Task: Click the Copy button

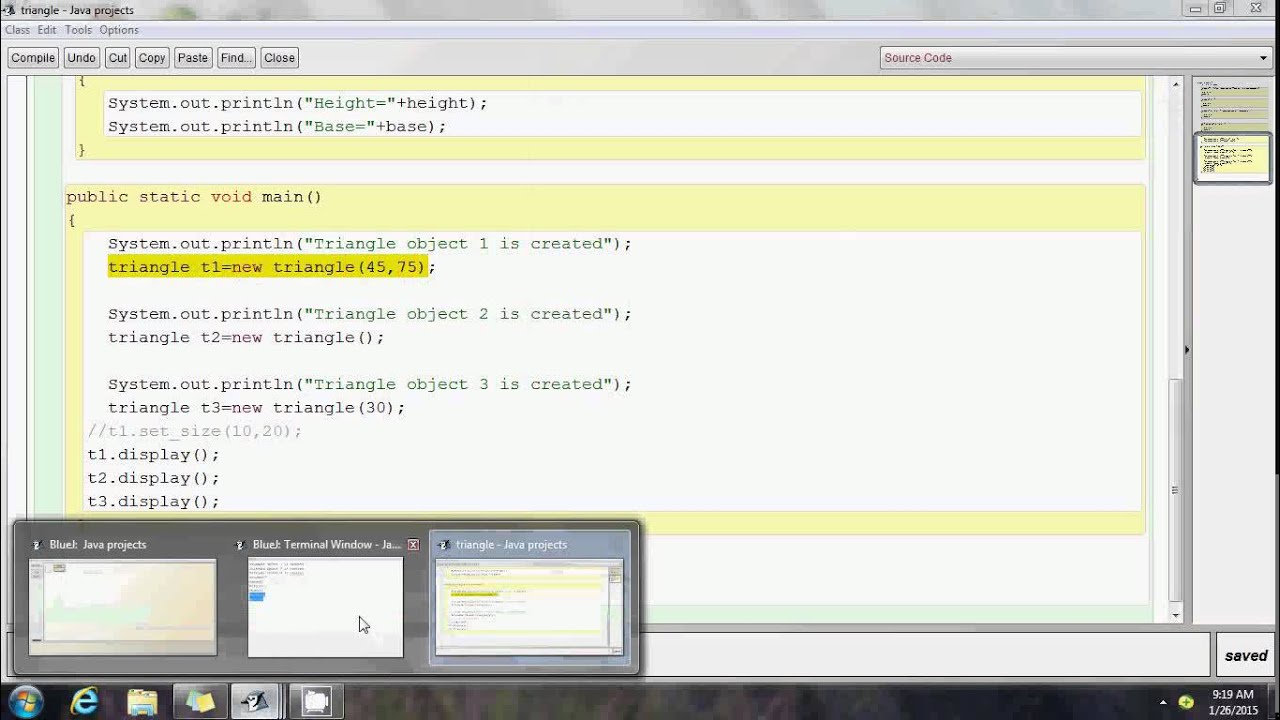Action: pyautogui.click(x=152, y=58)
